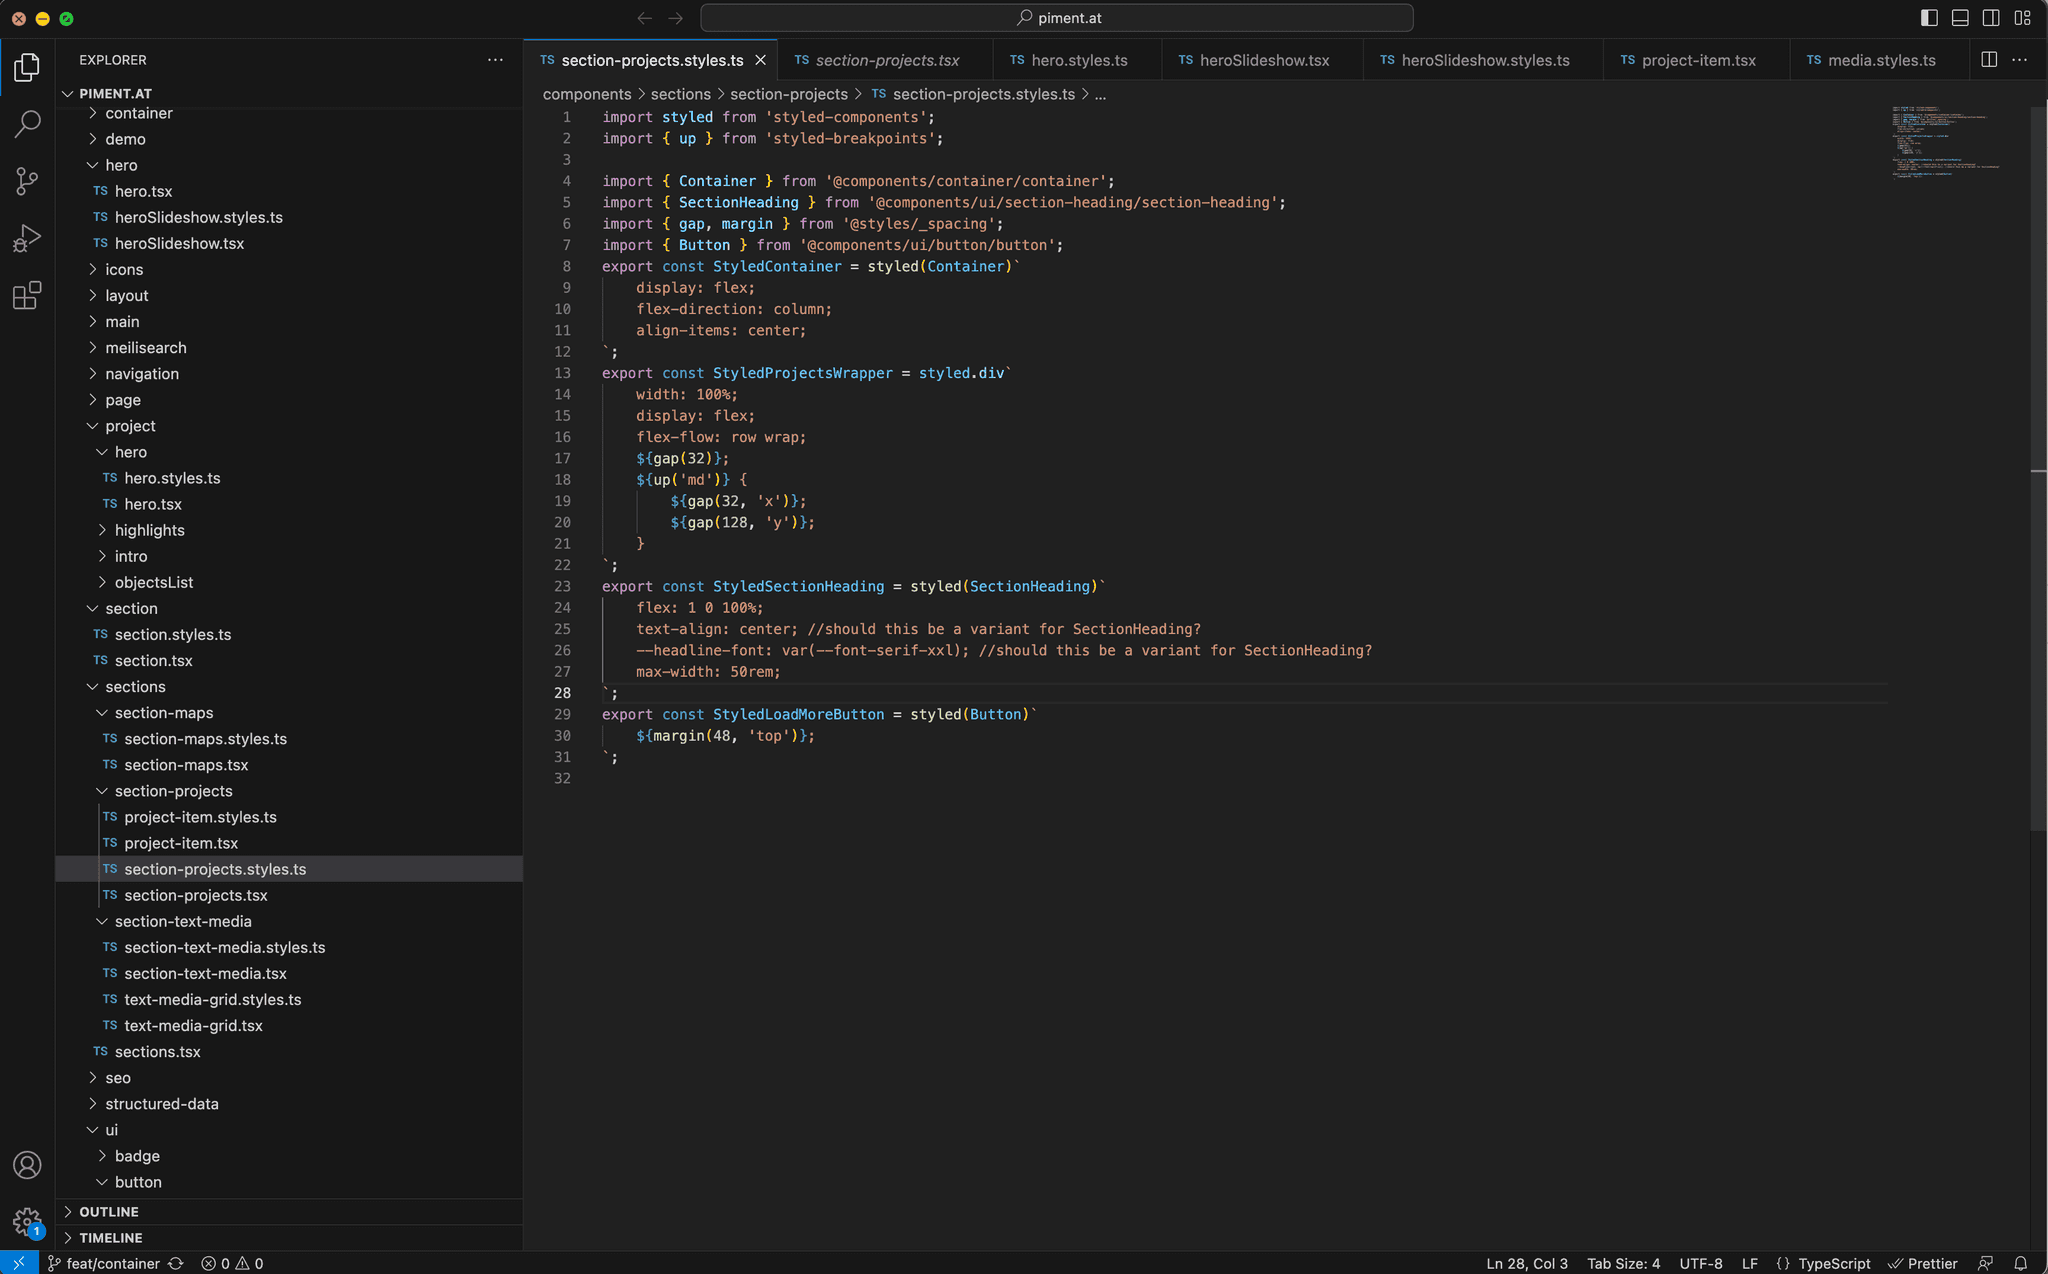Screen dimensions: 2048x1274
Task: Toggle secondary side bar visibility
Action: 1991,18
